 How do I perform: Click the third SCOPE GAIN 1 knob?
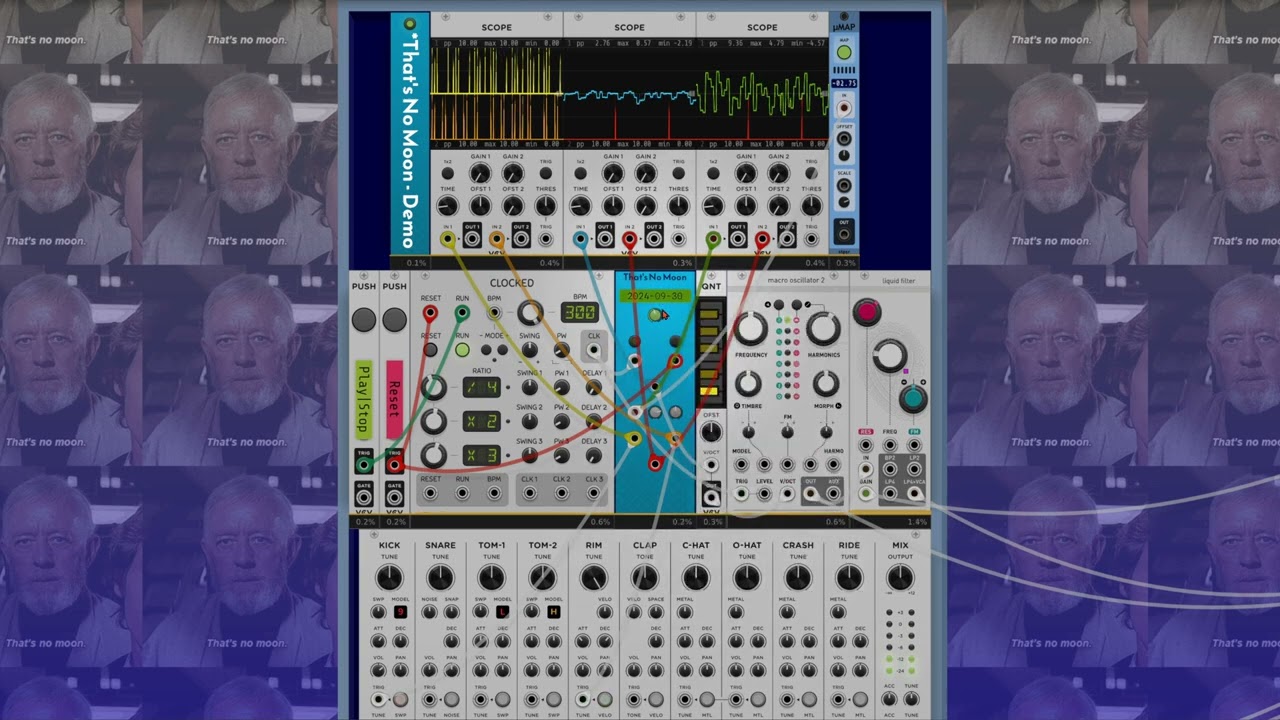coord(746,174)
